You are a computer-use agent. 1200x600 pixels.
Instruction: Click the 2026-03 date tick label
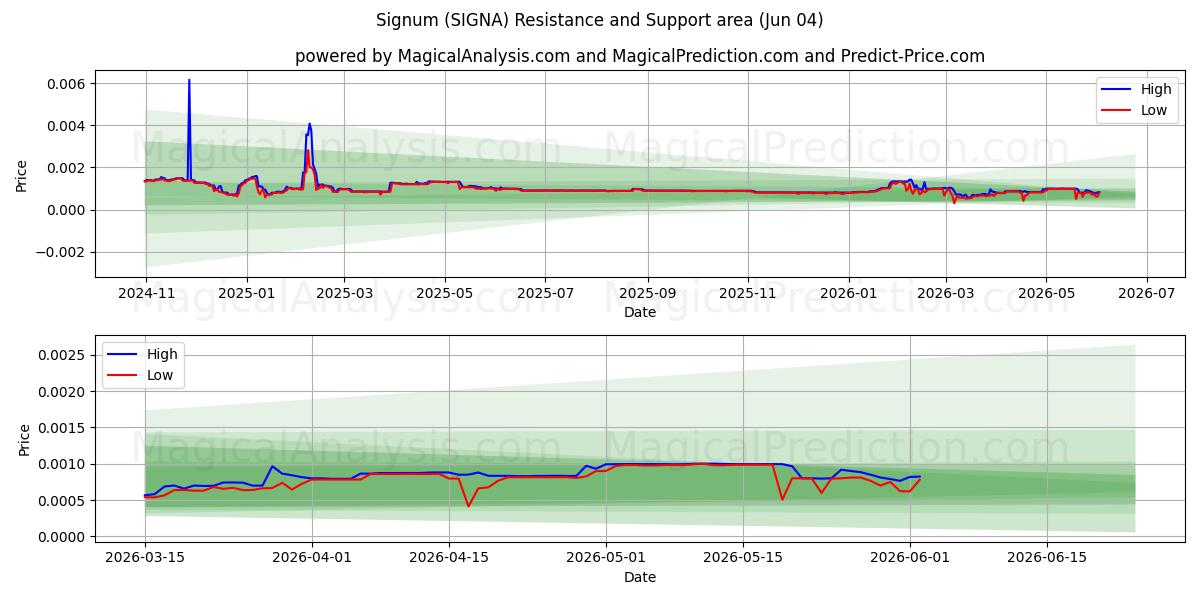946,294
